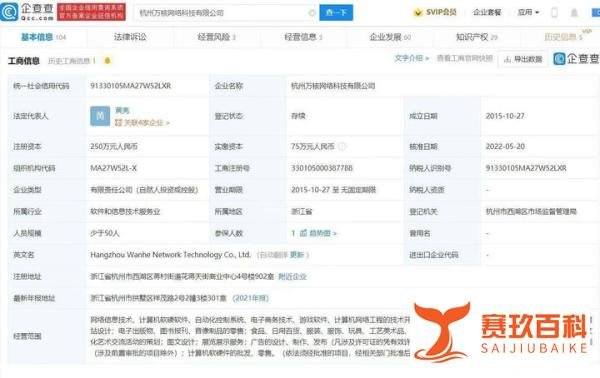
Task: Select registration authority 杭州市西湖区市场监督管理局
Action: [x=531, y=212]
